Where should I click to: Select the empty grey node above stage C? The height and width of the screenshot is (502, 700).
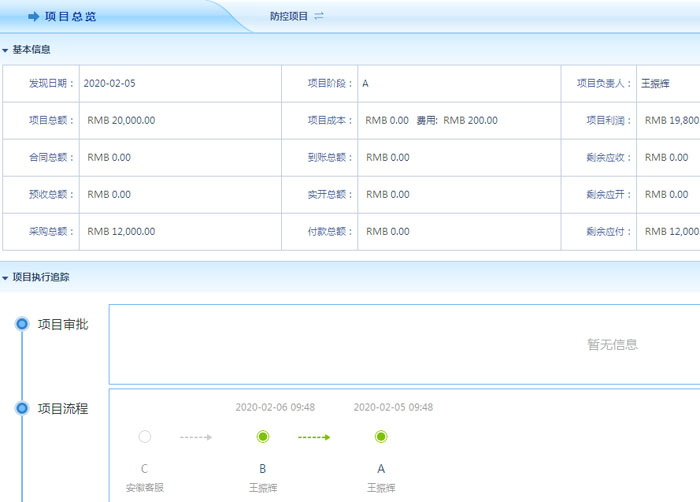(145, 437)
